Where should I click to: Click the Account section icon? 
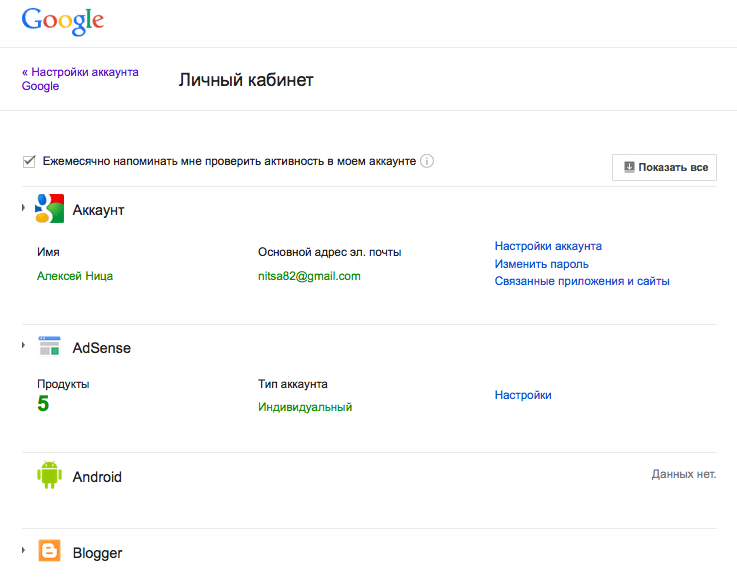coord(50,209)
